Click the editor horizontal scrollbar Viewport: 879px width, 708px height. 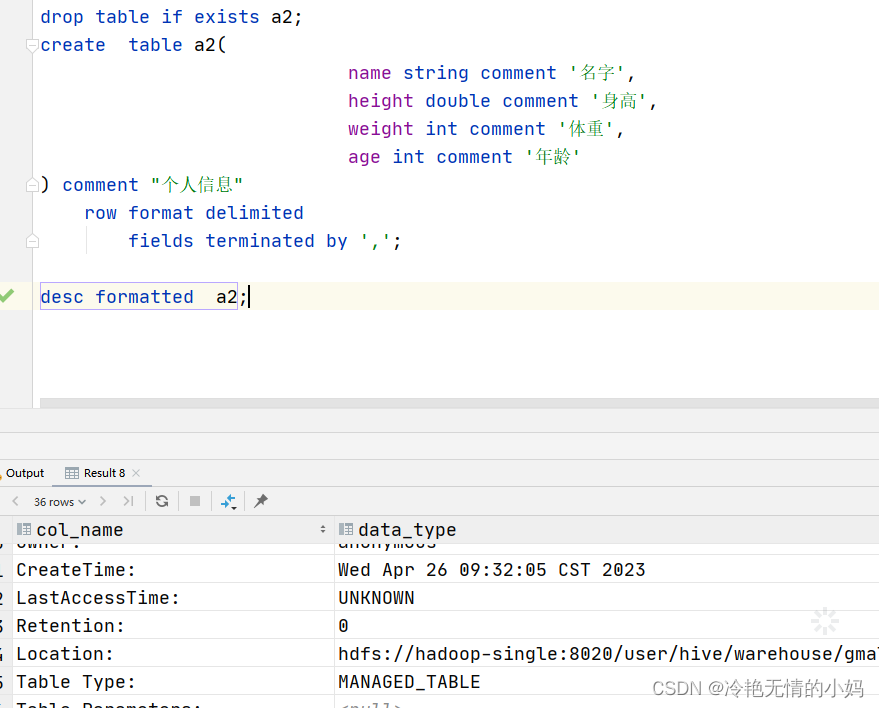pos(459,403)
